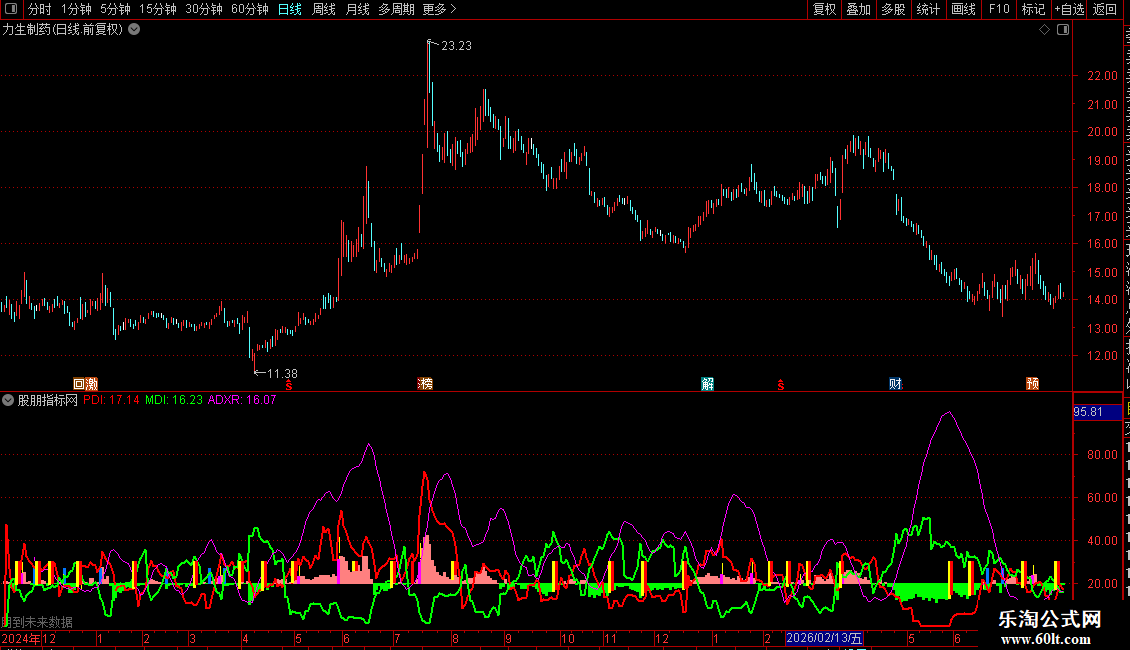Click the 解 event marker
This screenshot has height=650, width=1130.
pos(708,384)
